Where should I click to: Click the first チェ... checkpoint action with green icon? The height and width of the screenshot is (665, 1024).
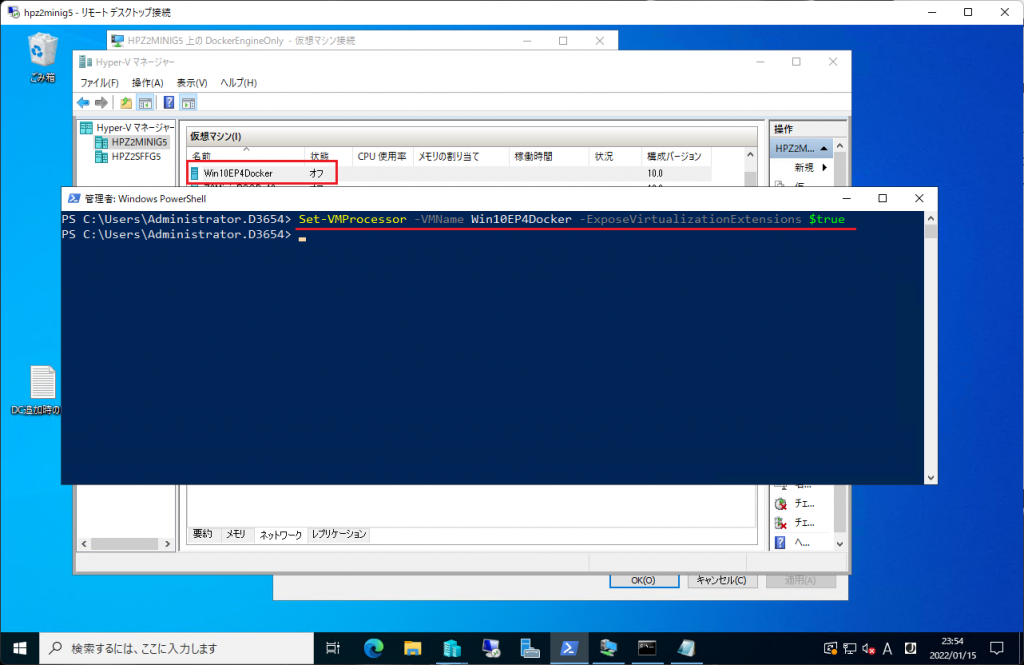coord(795,504)
